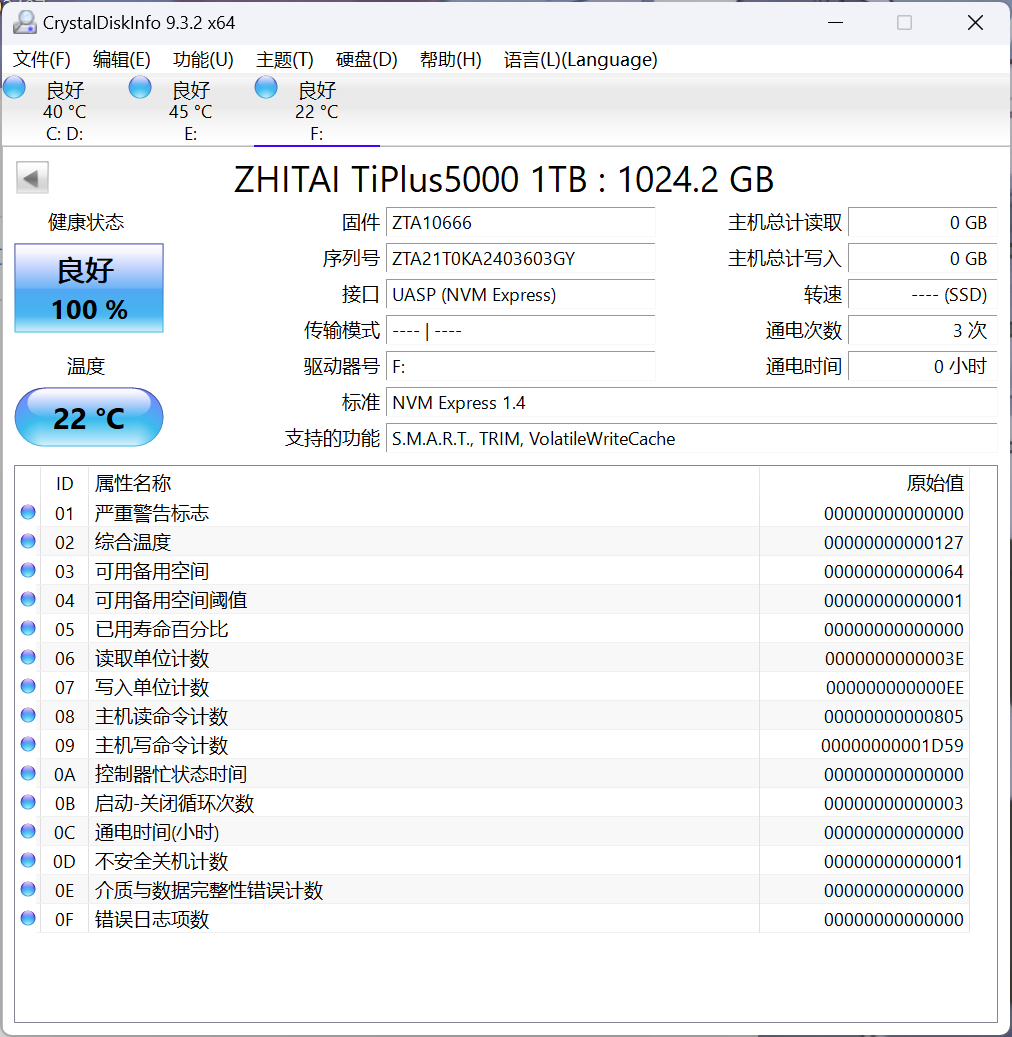Open the 帮助(H) help menu
The image size is (1012, 1037).
coord(448,60)
